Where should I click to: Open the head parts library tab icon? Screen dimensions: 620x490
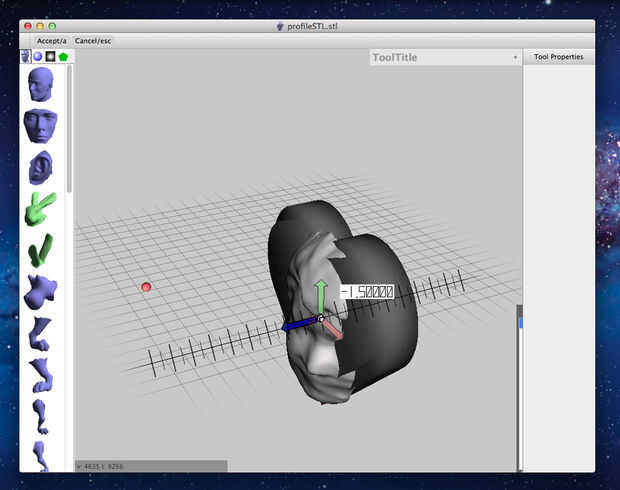pos(26,57)
